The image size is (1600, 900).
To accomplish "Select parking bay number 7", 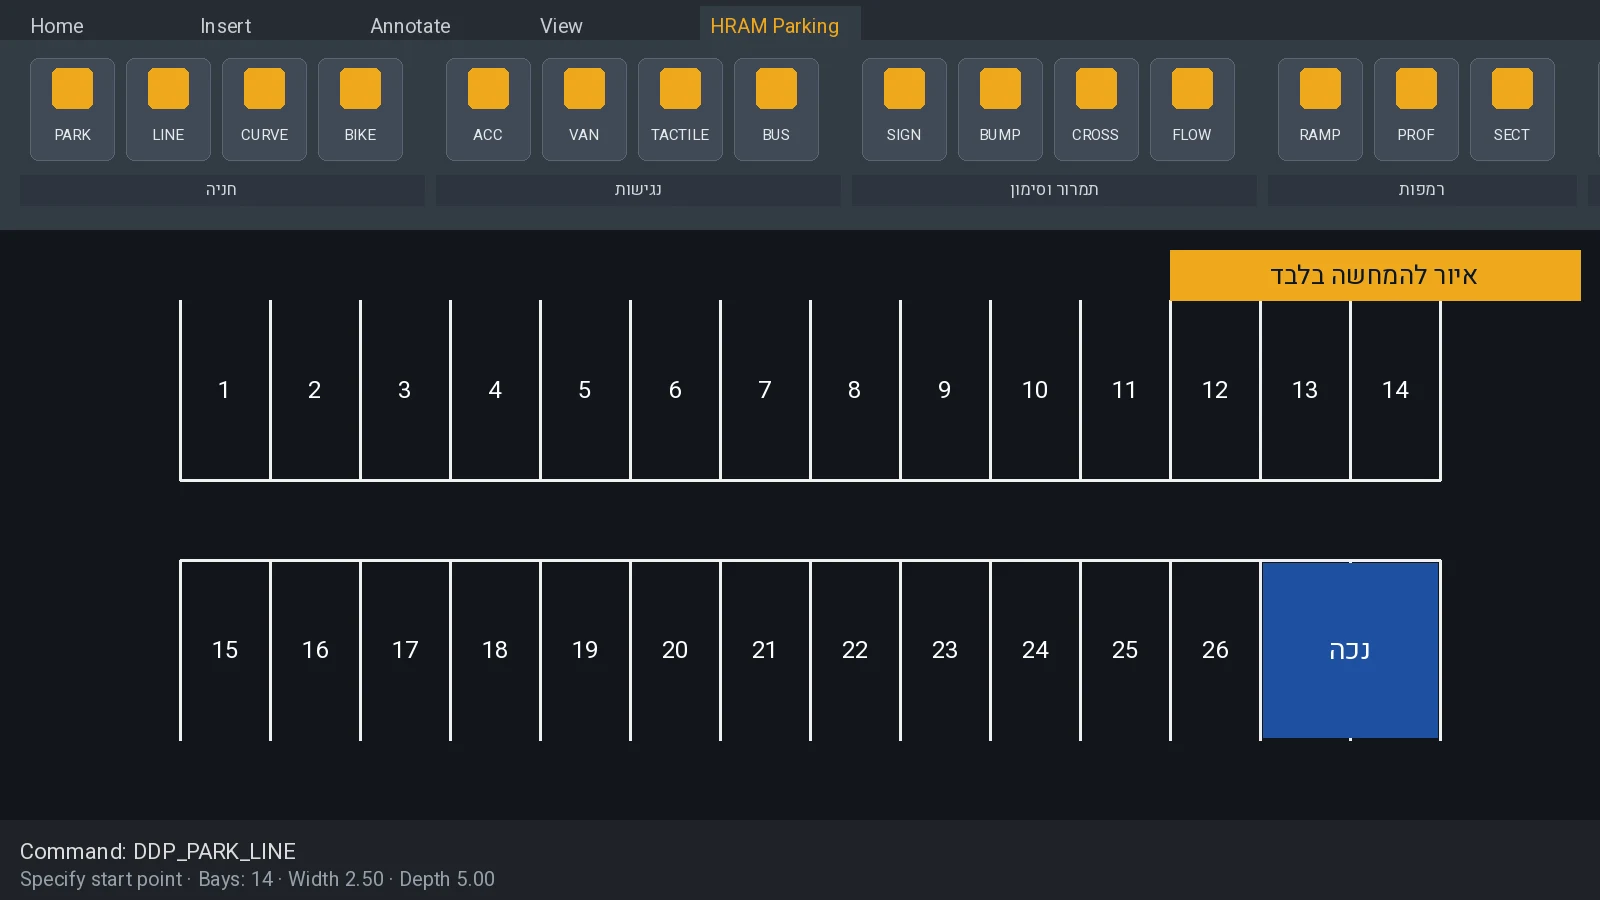I will 765,390.
